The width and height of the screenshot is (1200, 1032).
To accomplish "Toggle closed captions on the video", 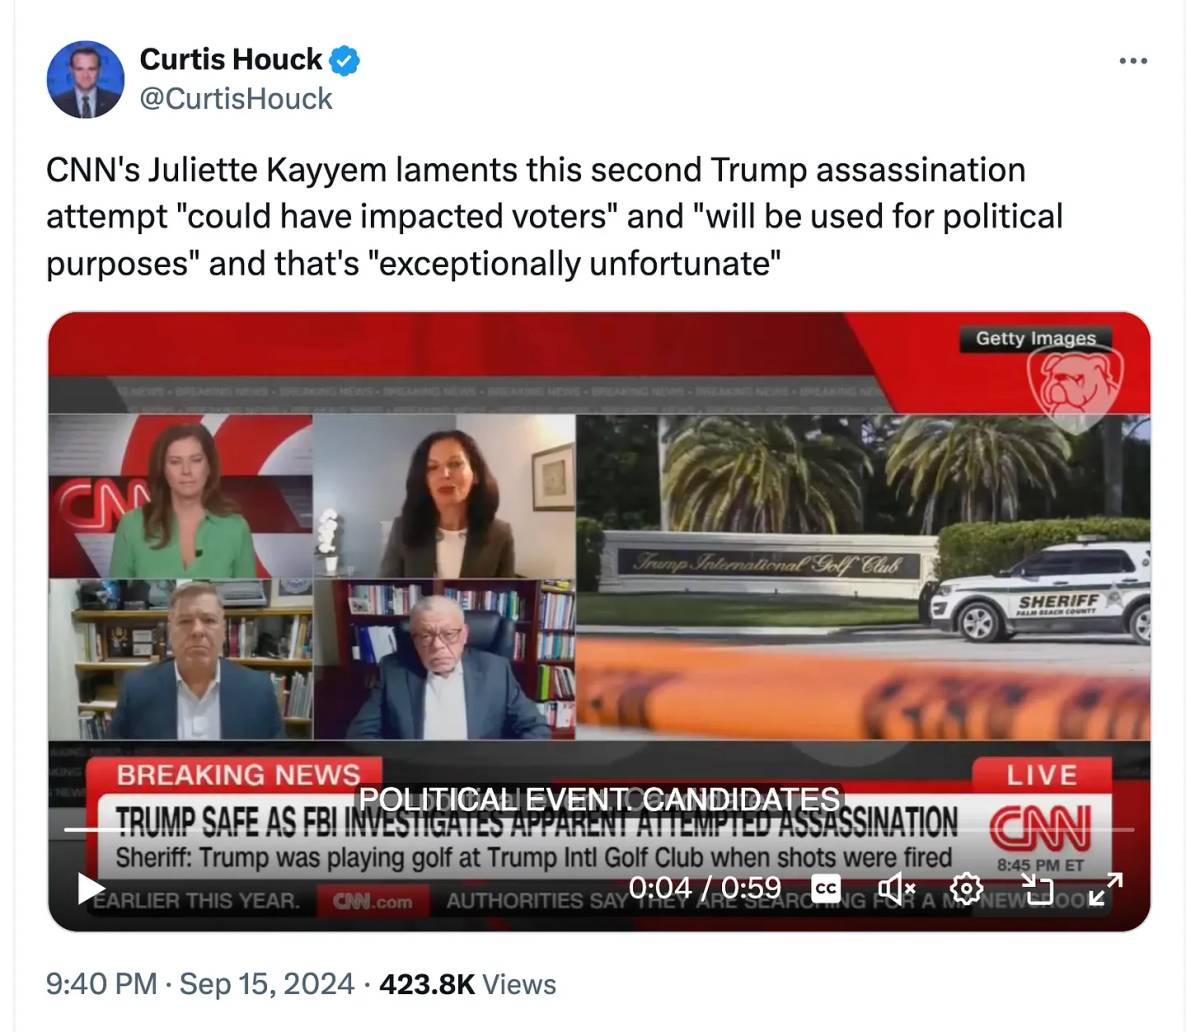I will (826, 887).
